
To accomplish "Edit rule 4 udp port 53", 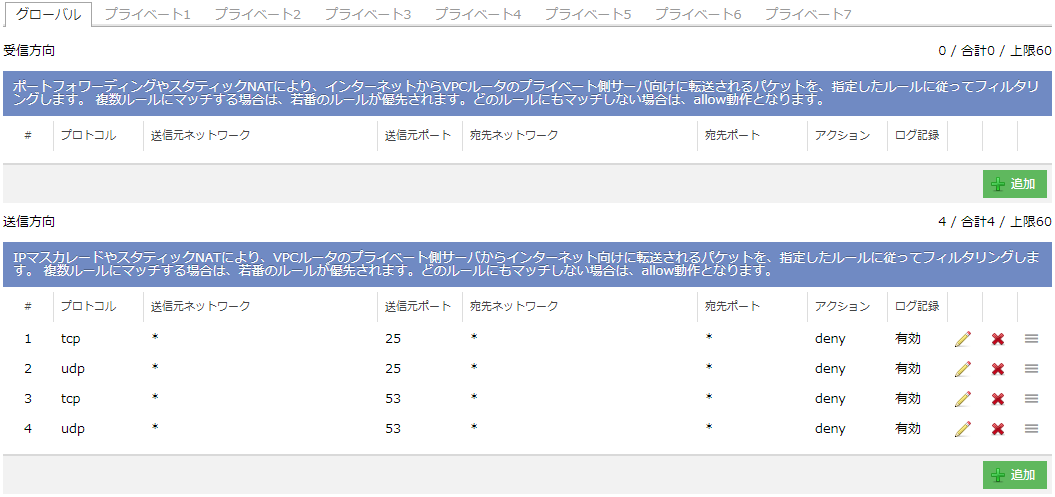I will (963, 429).
